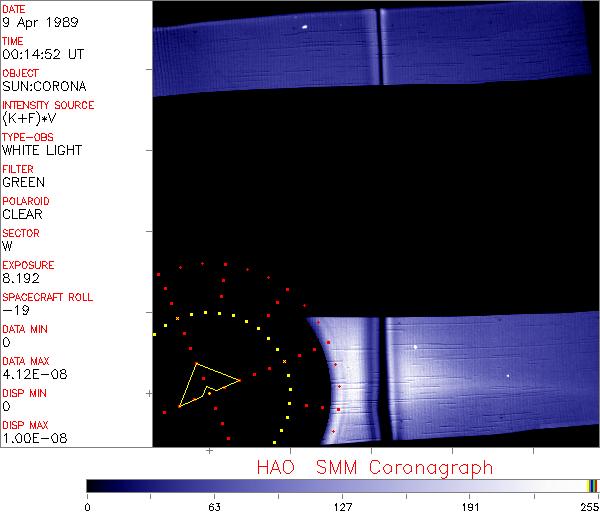Click the CLEAR polaroid value
The image size is (600, 512).
[x=22, y=215]
